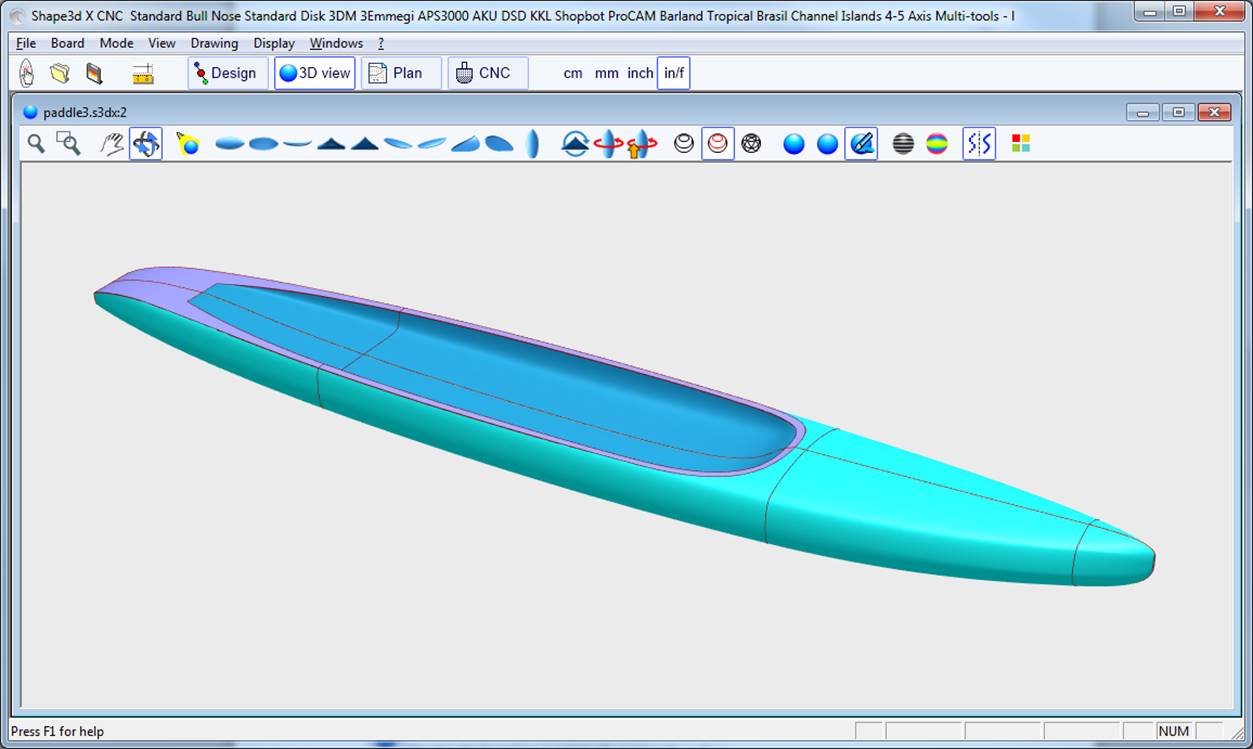This screenshot has height=749, width=1253.
Task: Open the CNC mode
Action: [x=486, y=73]
